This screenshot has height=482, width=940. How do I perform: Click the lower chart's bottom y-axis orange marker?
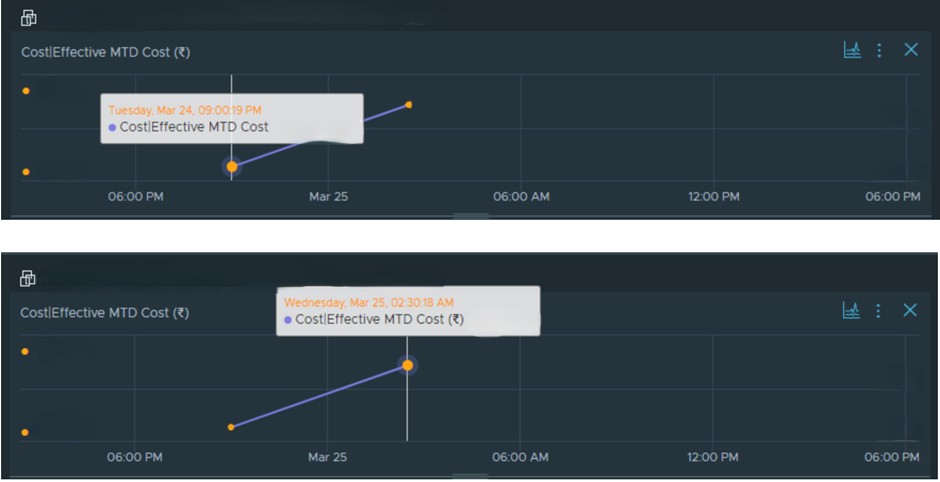click(x=25, y=433)
